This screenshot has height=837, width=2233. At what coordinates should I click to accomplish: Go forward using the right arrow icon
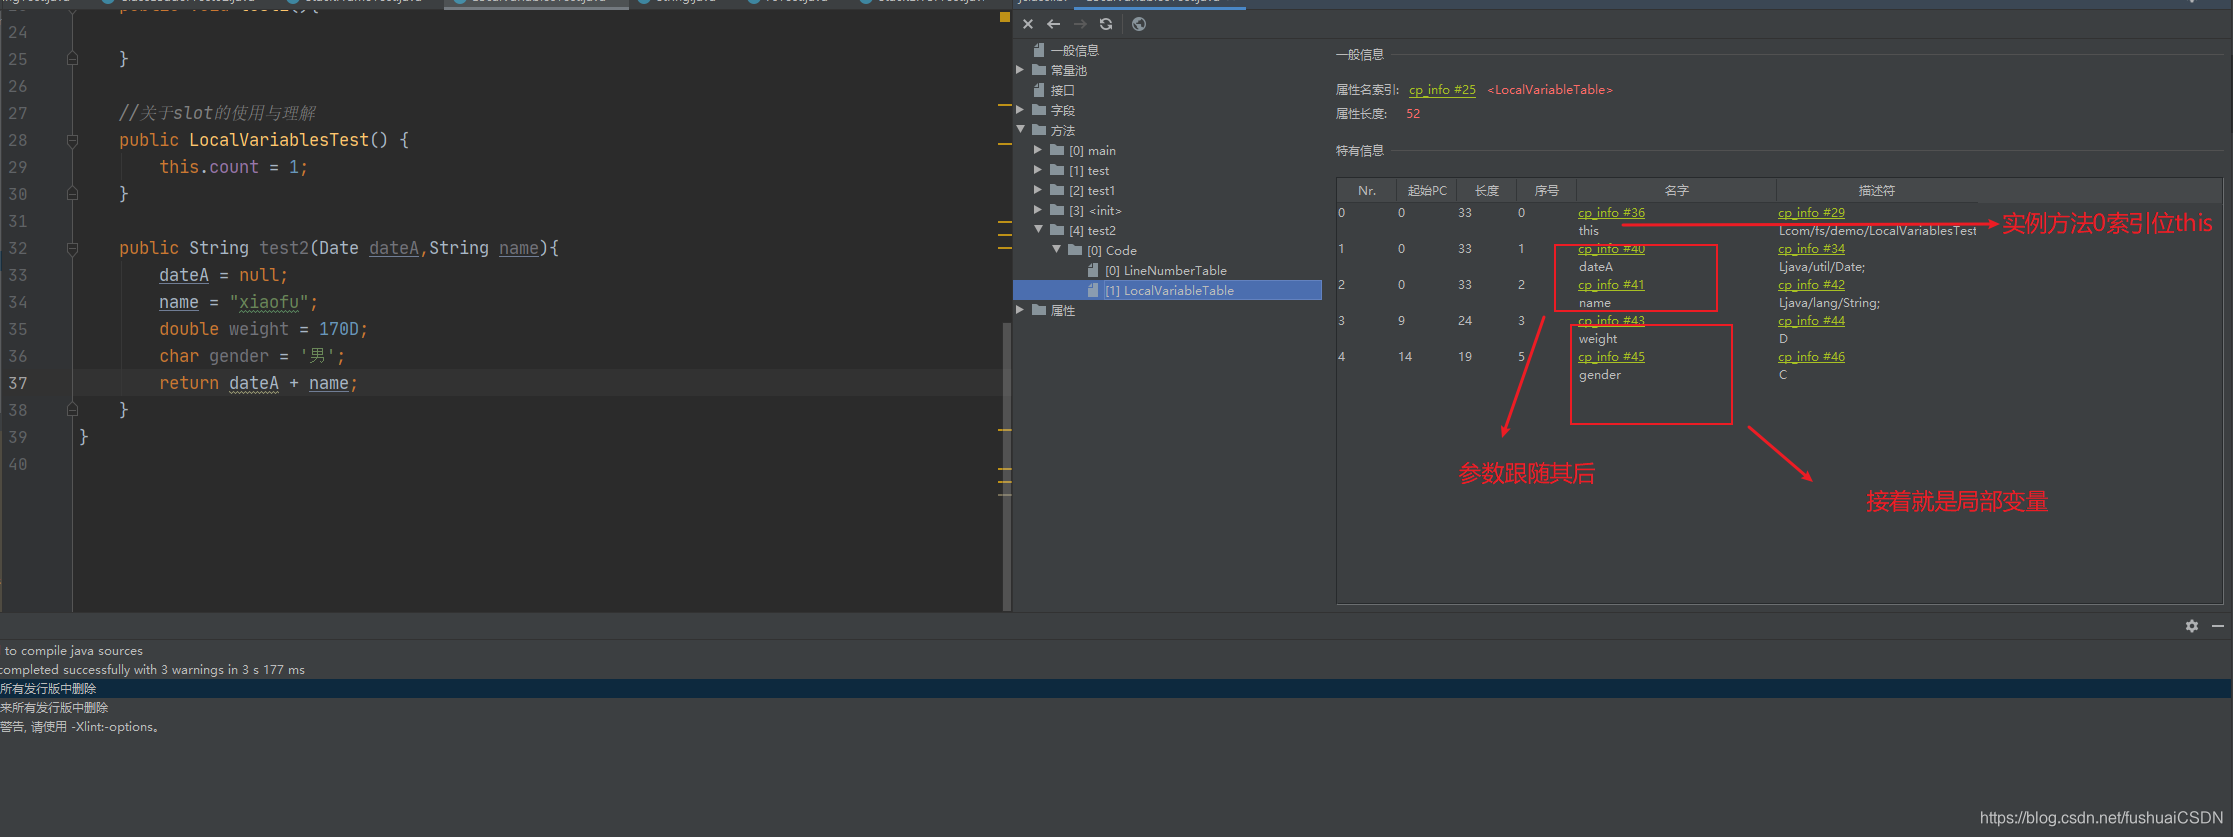click(x=1080, y=24)
